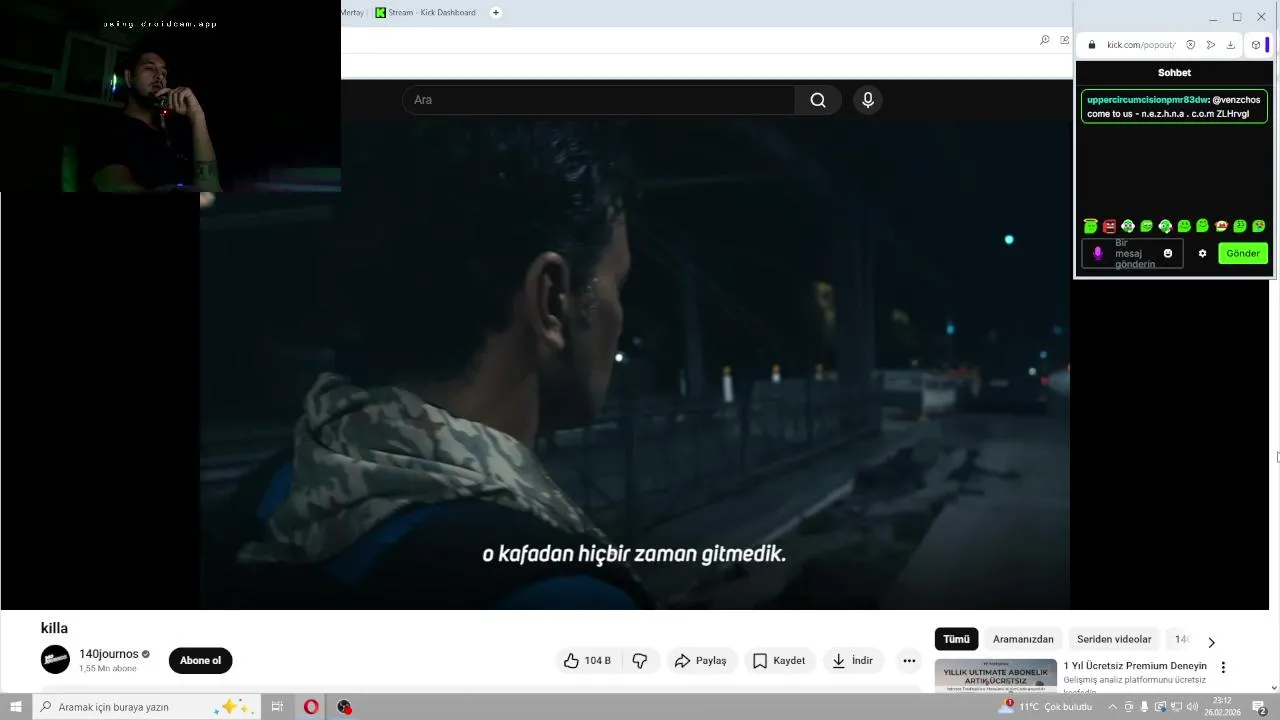Open the emoji picker smiley in chat box
This screenshot has height=720, width=1280.
tap(1168, 254)
